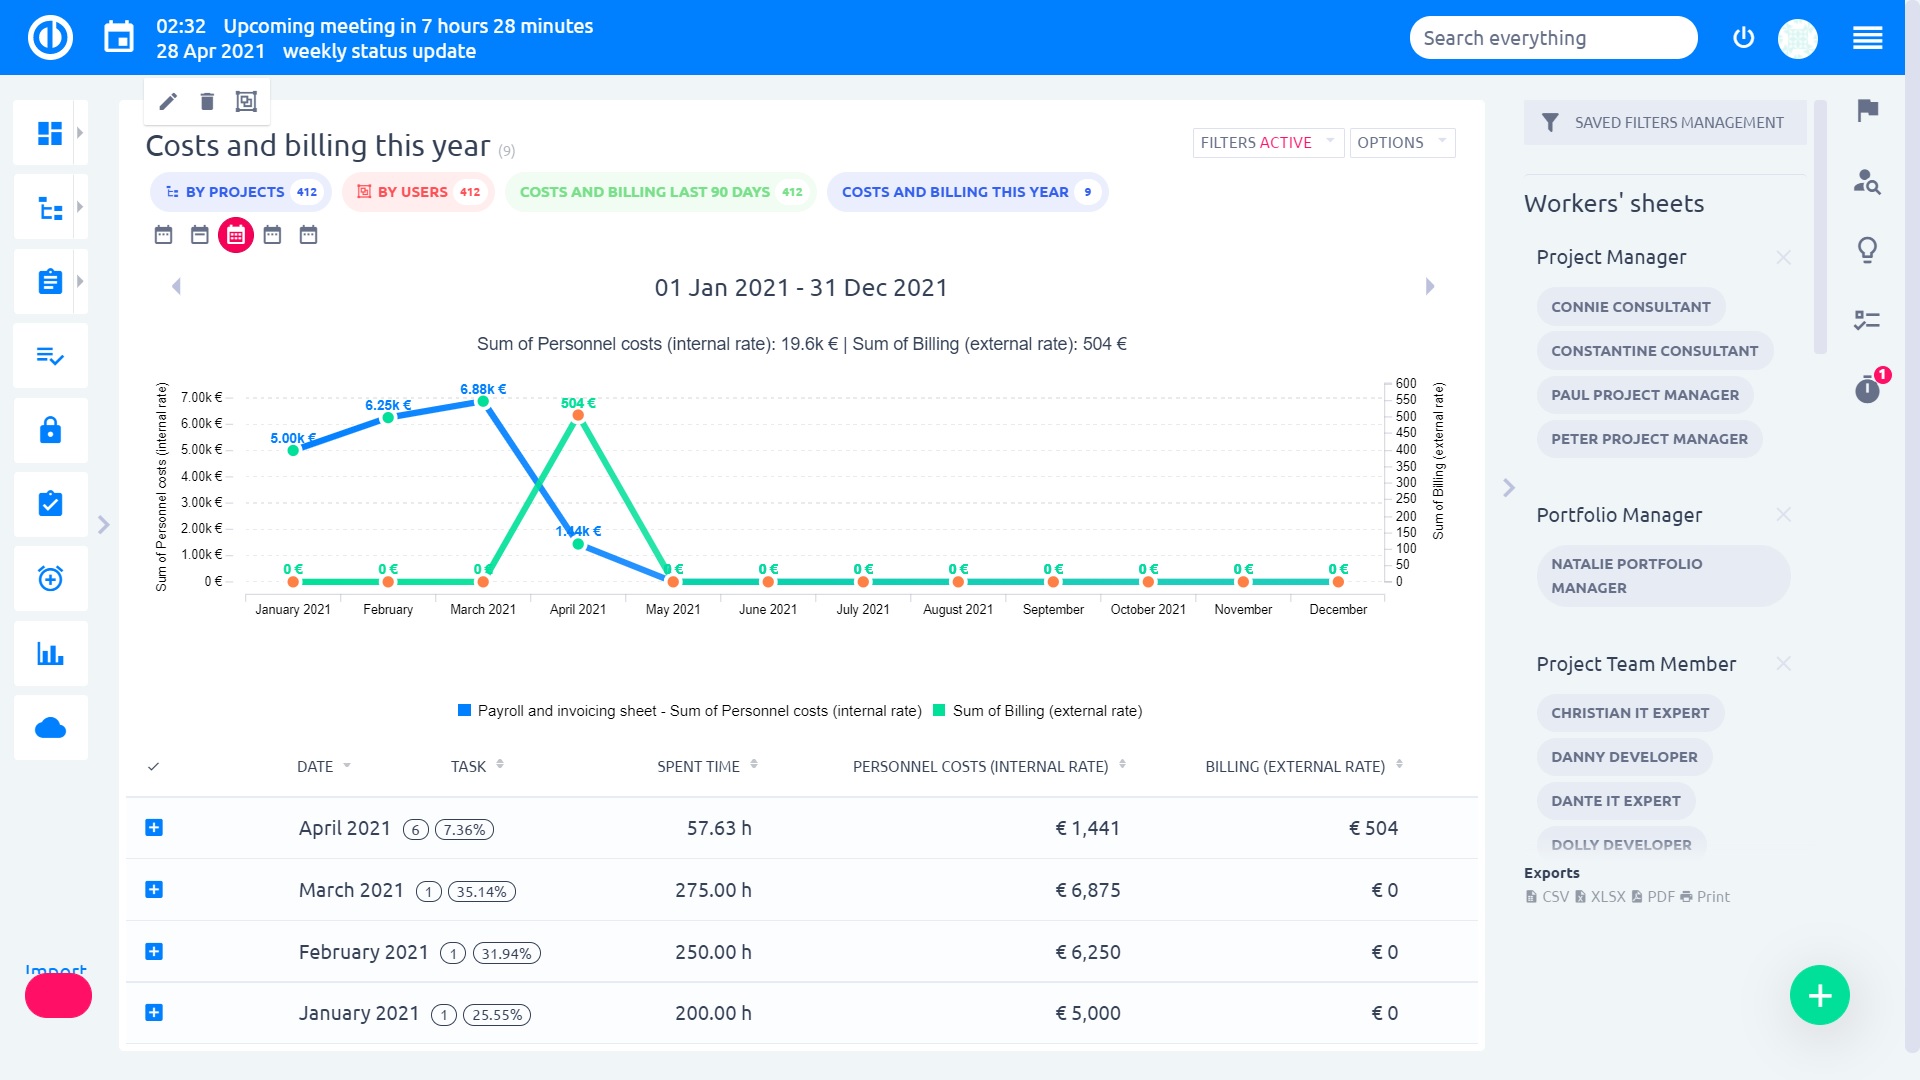Click the pencil edit icon above the title
1920x1080 pixels.
pos(168,101)
